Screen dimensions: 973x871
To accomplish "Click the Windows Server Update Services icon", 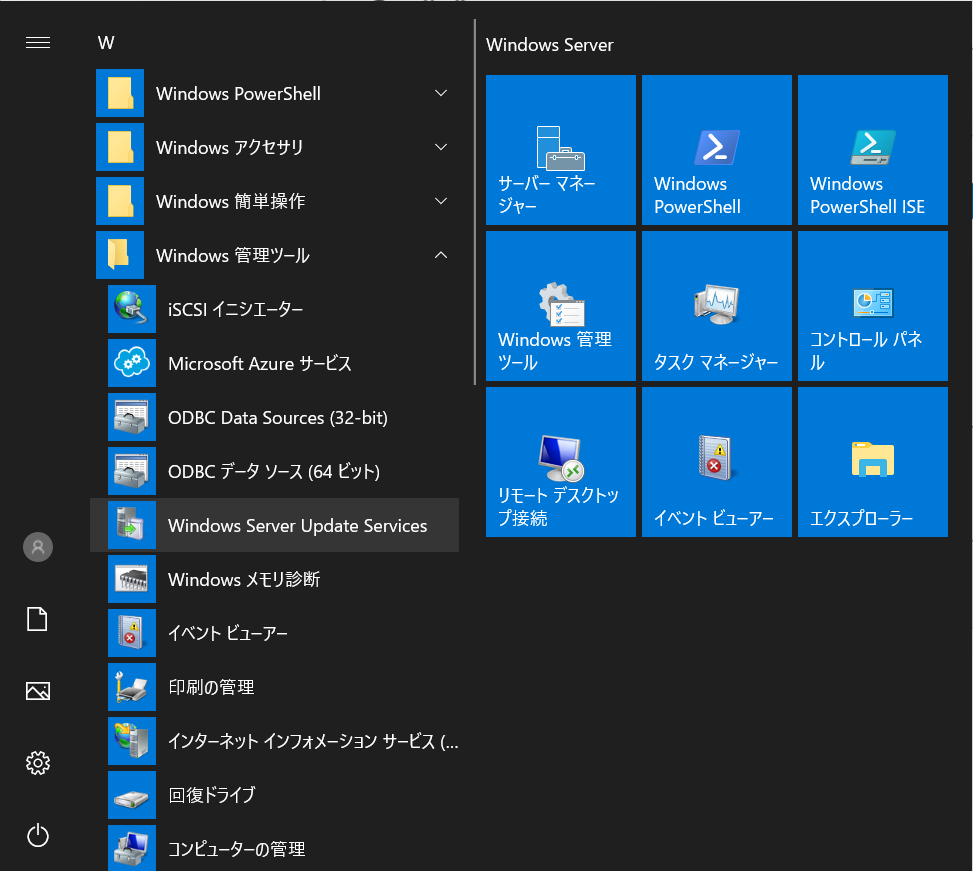I will 132,525.
